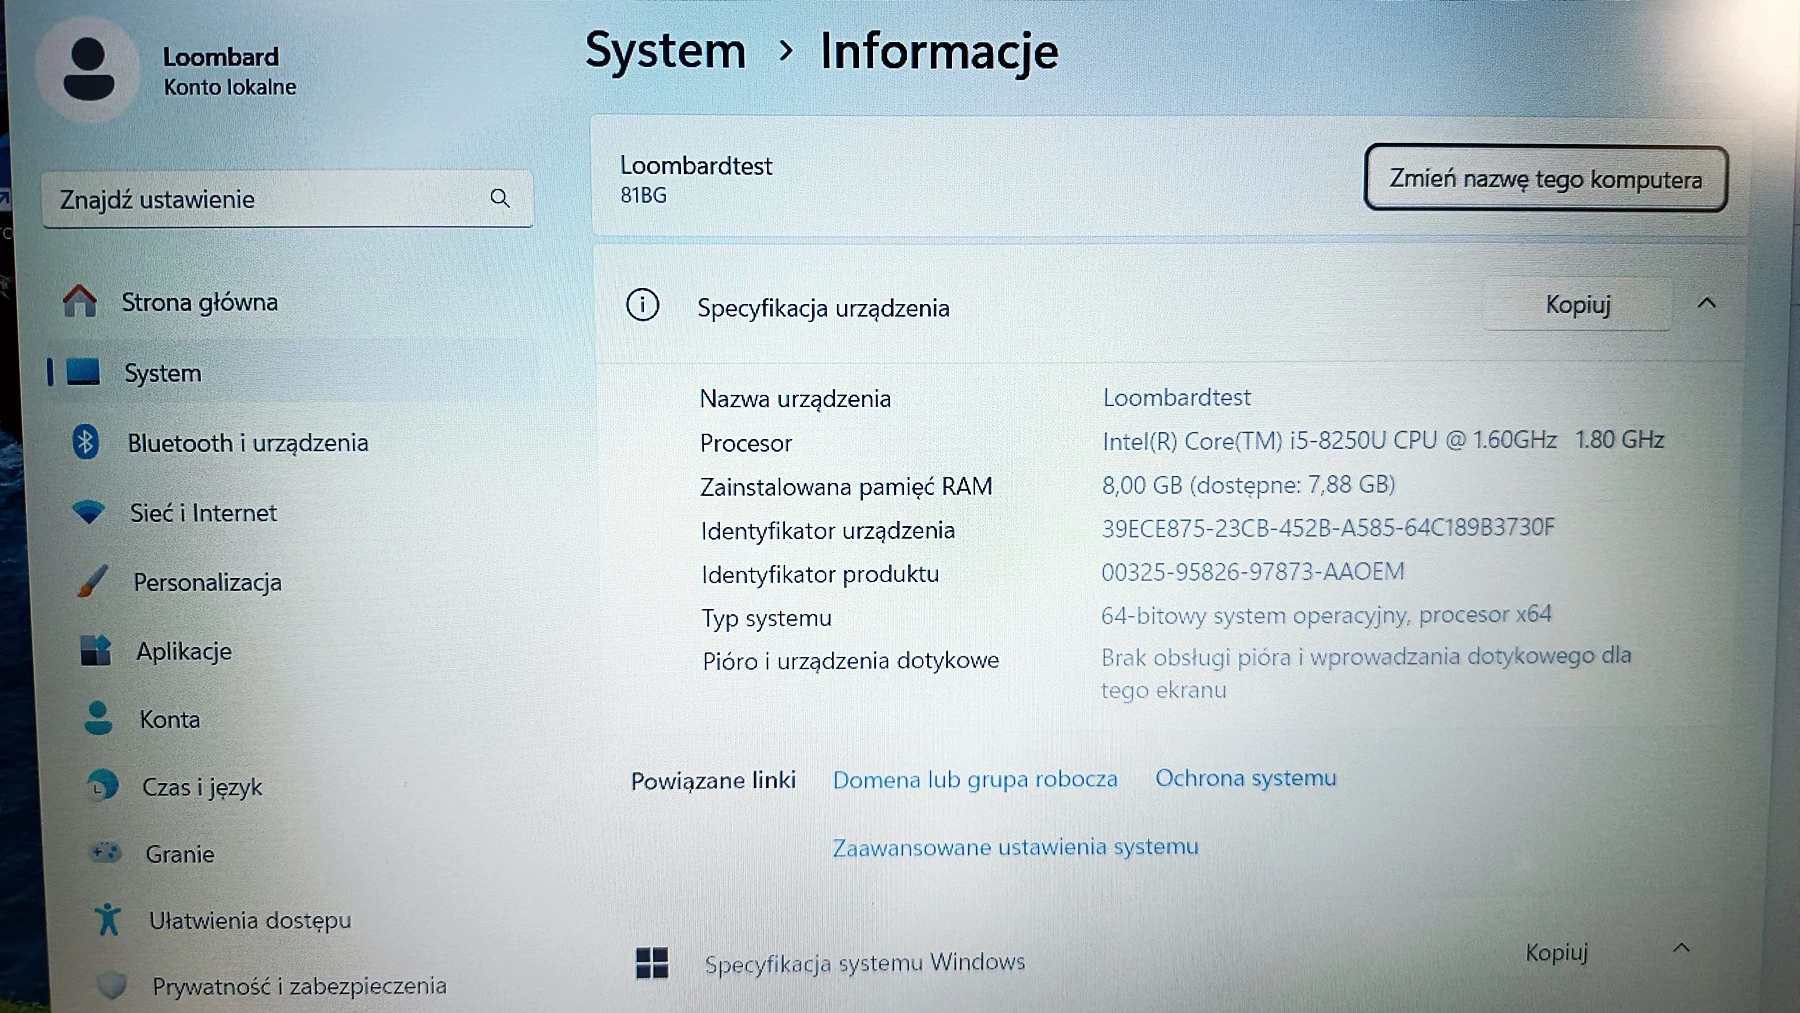Click System in the breadcrumb header

pyautogui.click(x=665, y=51)
